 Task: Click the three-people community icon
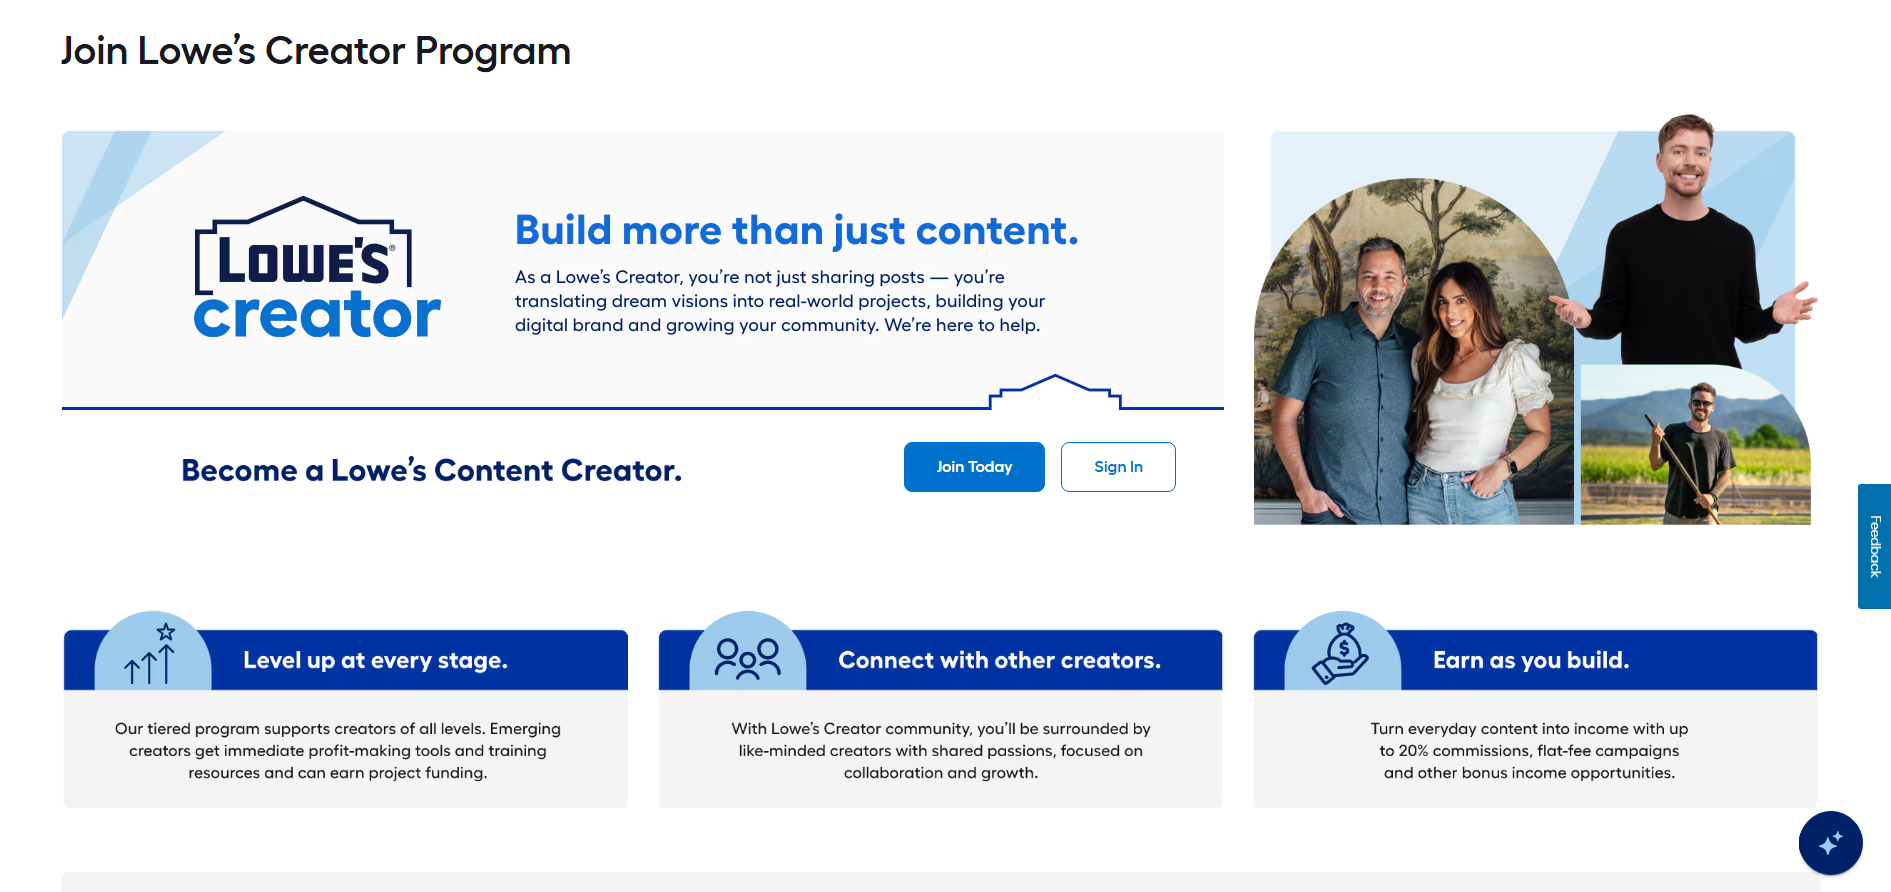(x=747, y=658)
